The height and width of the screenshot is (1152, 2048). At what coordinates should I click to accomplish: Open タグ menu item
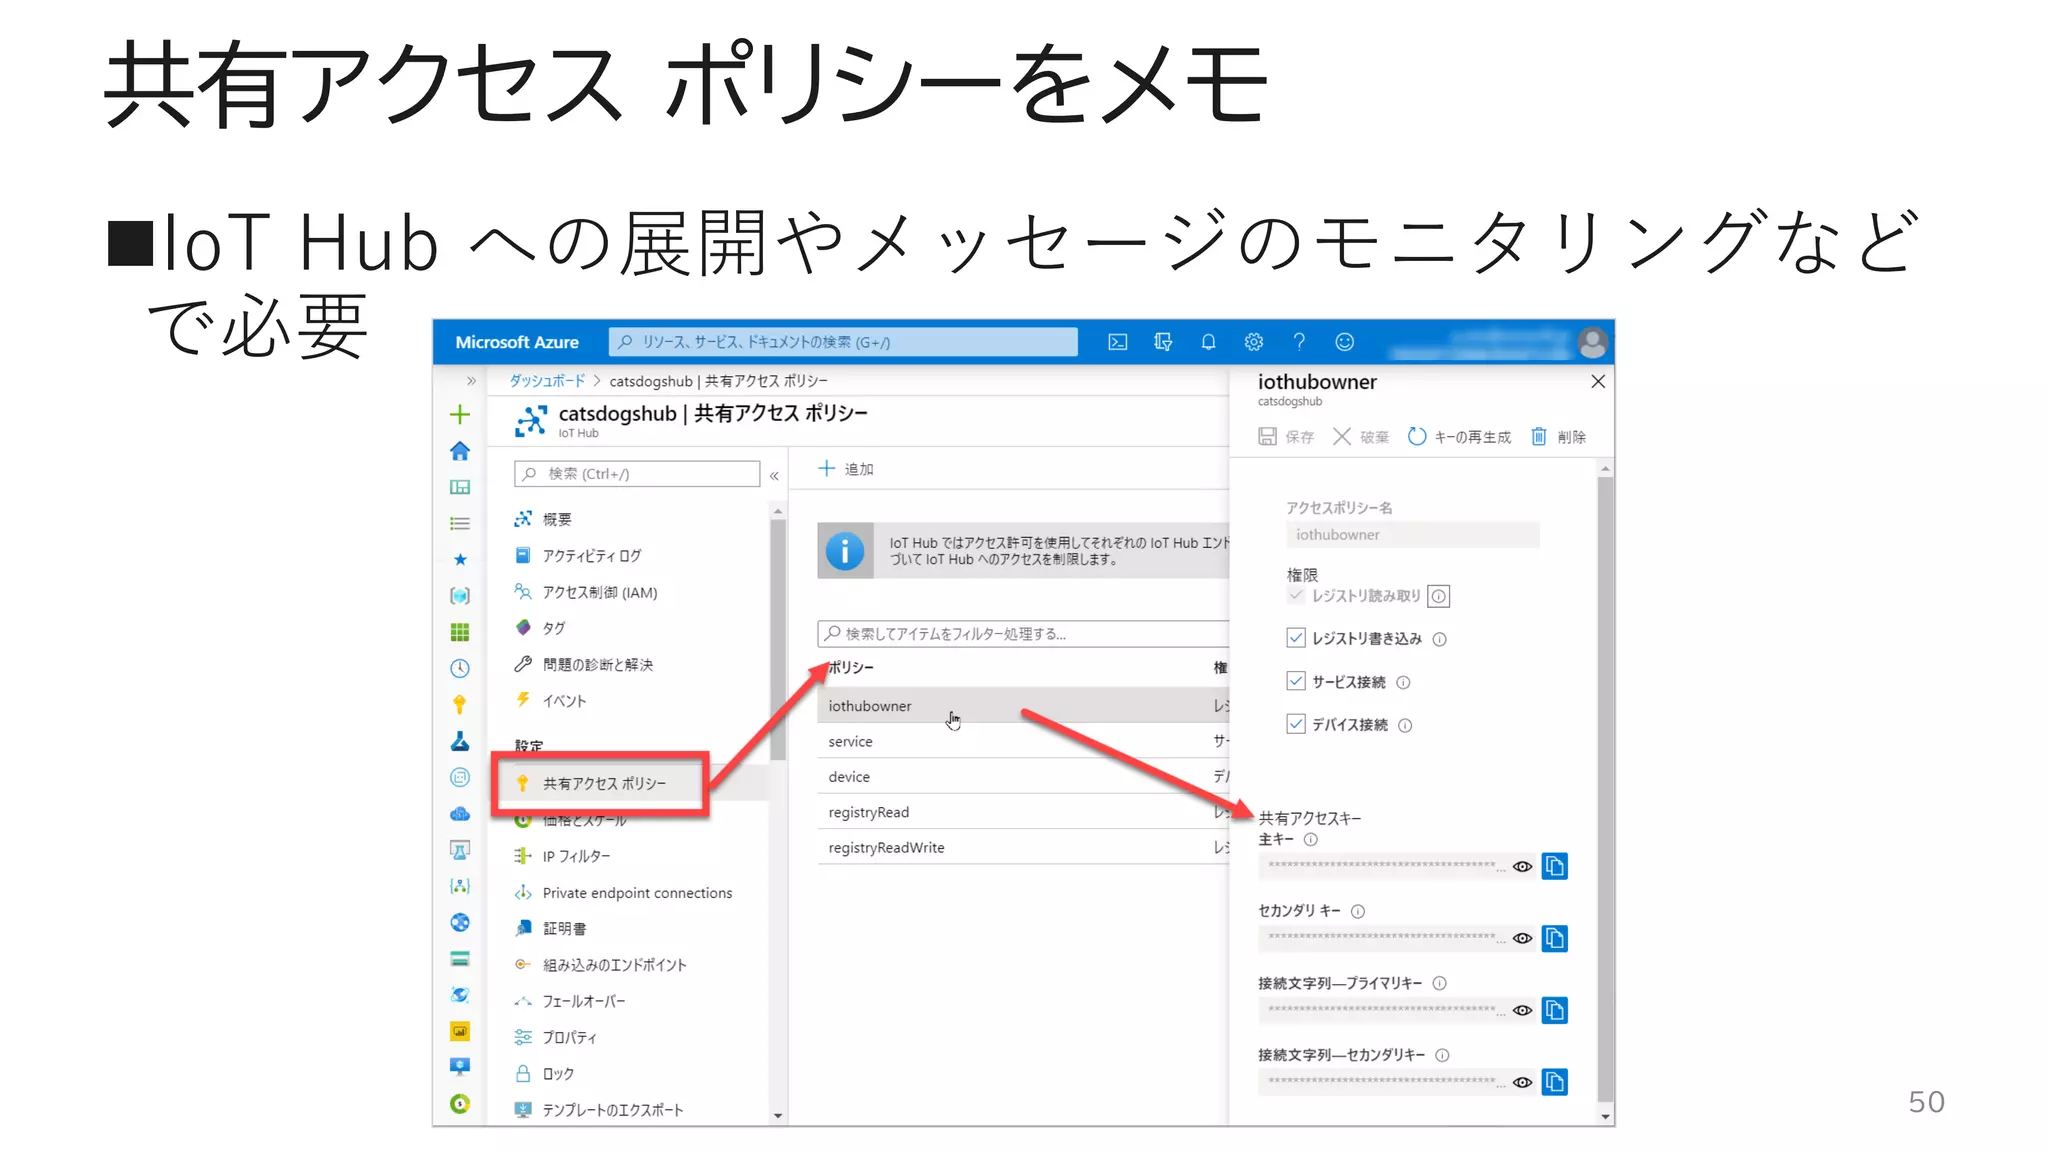(x=540, y=628)
